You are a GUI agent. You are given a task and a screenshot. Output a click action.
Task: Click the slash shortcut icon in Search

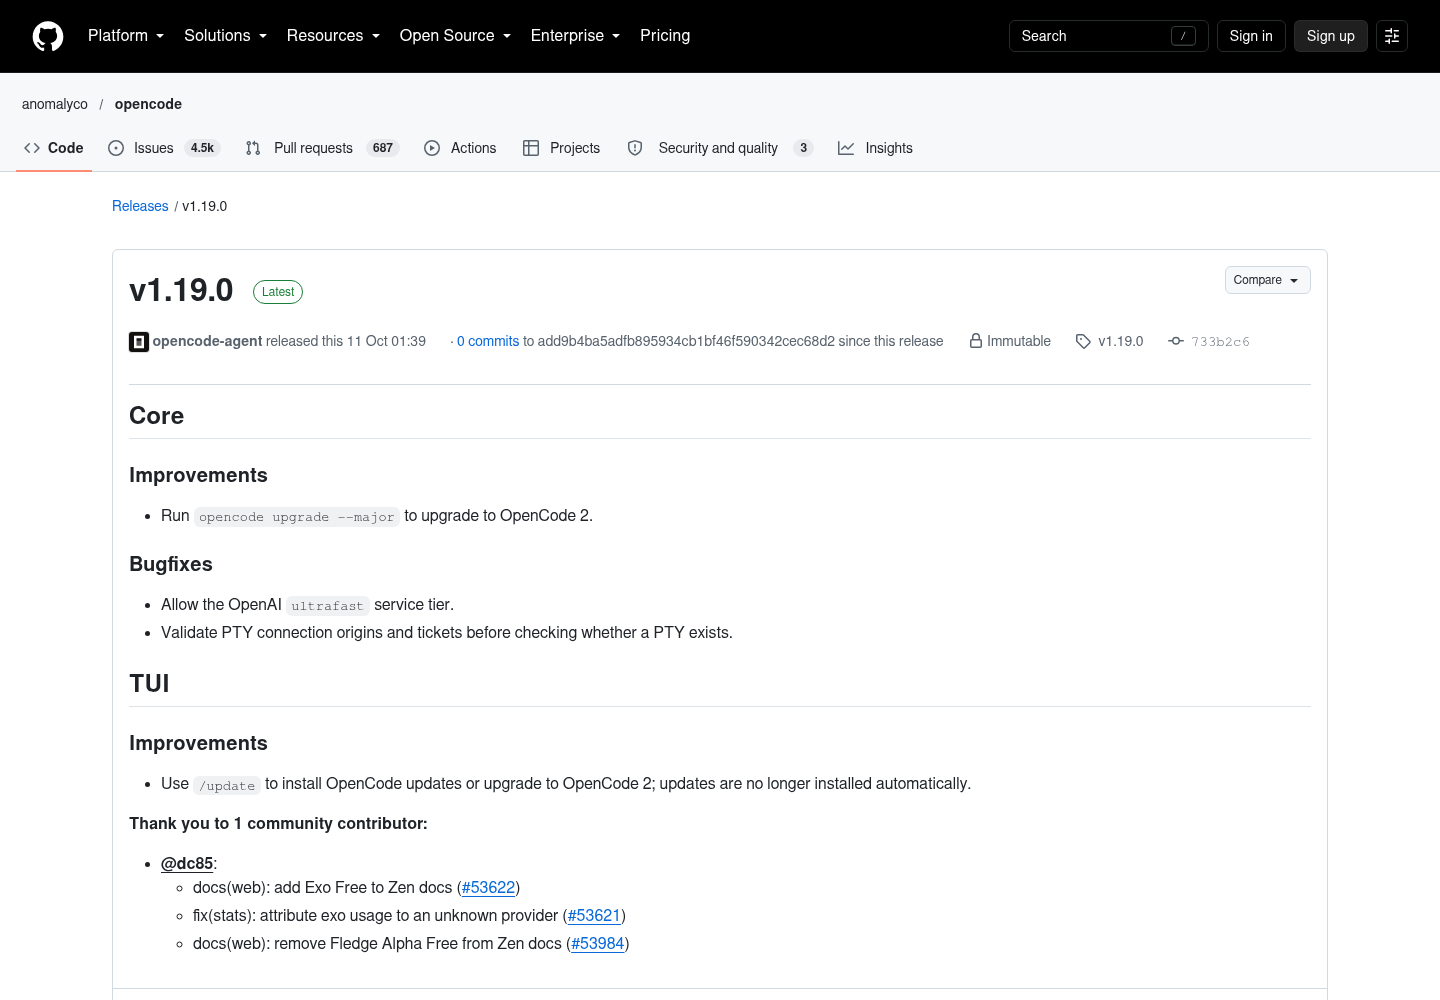1183,36
